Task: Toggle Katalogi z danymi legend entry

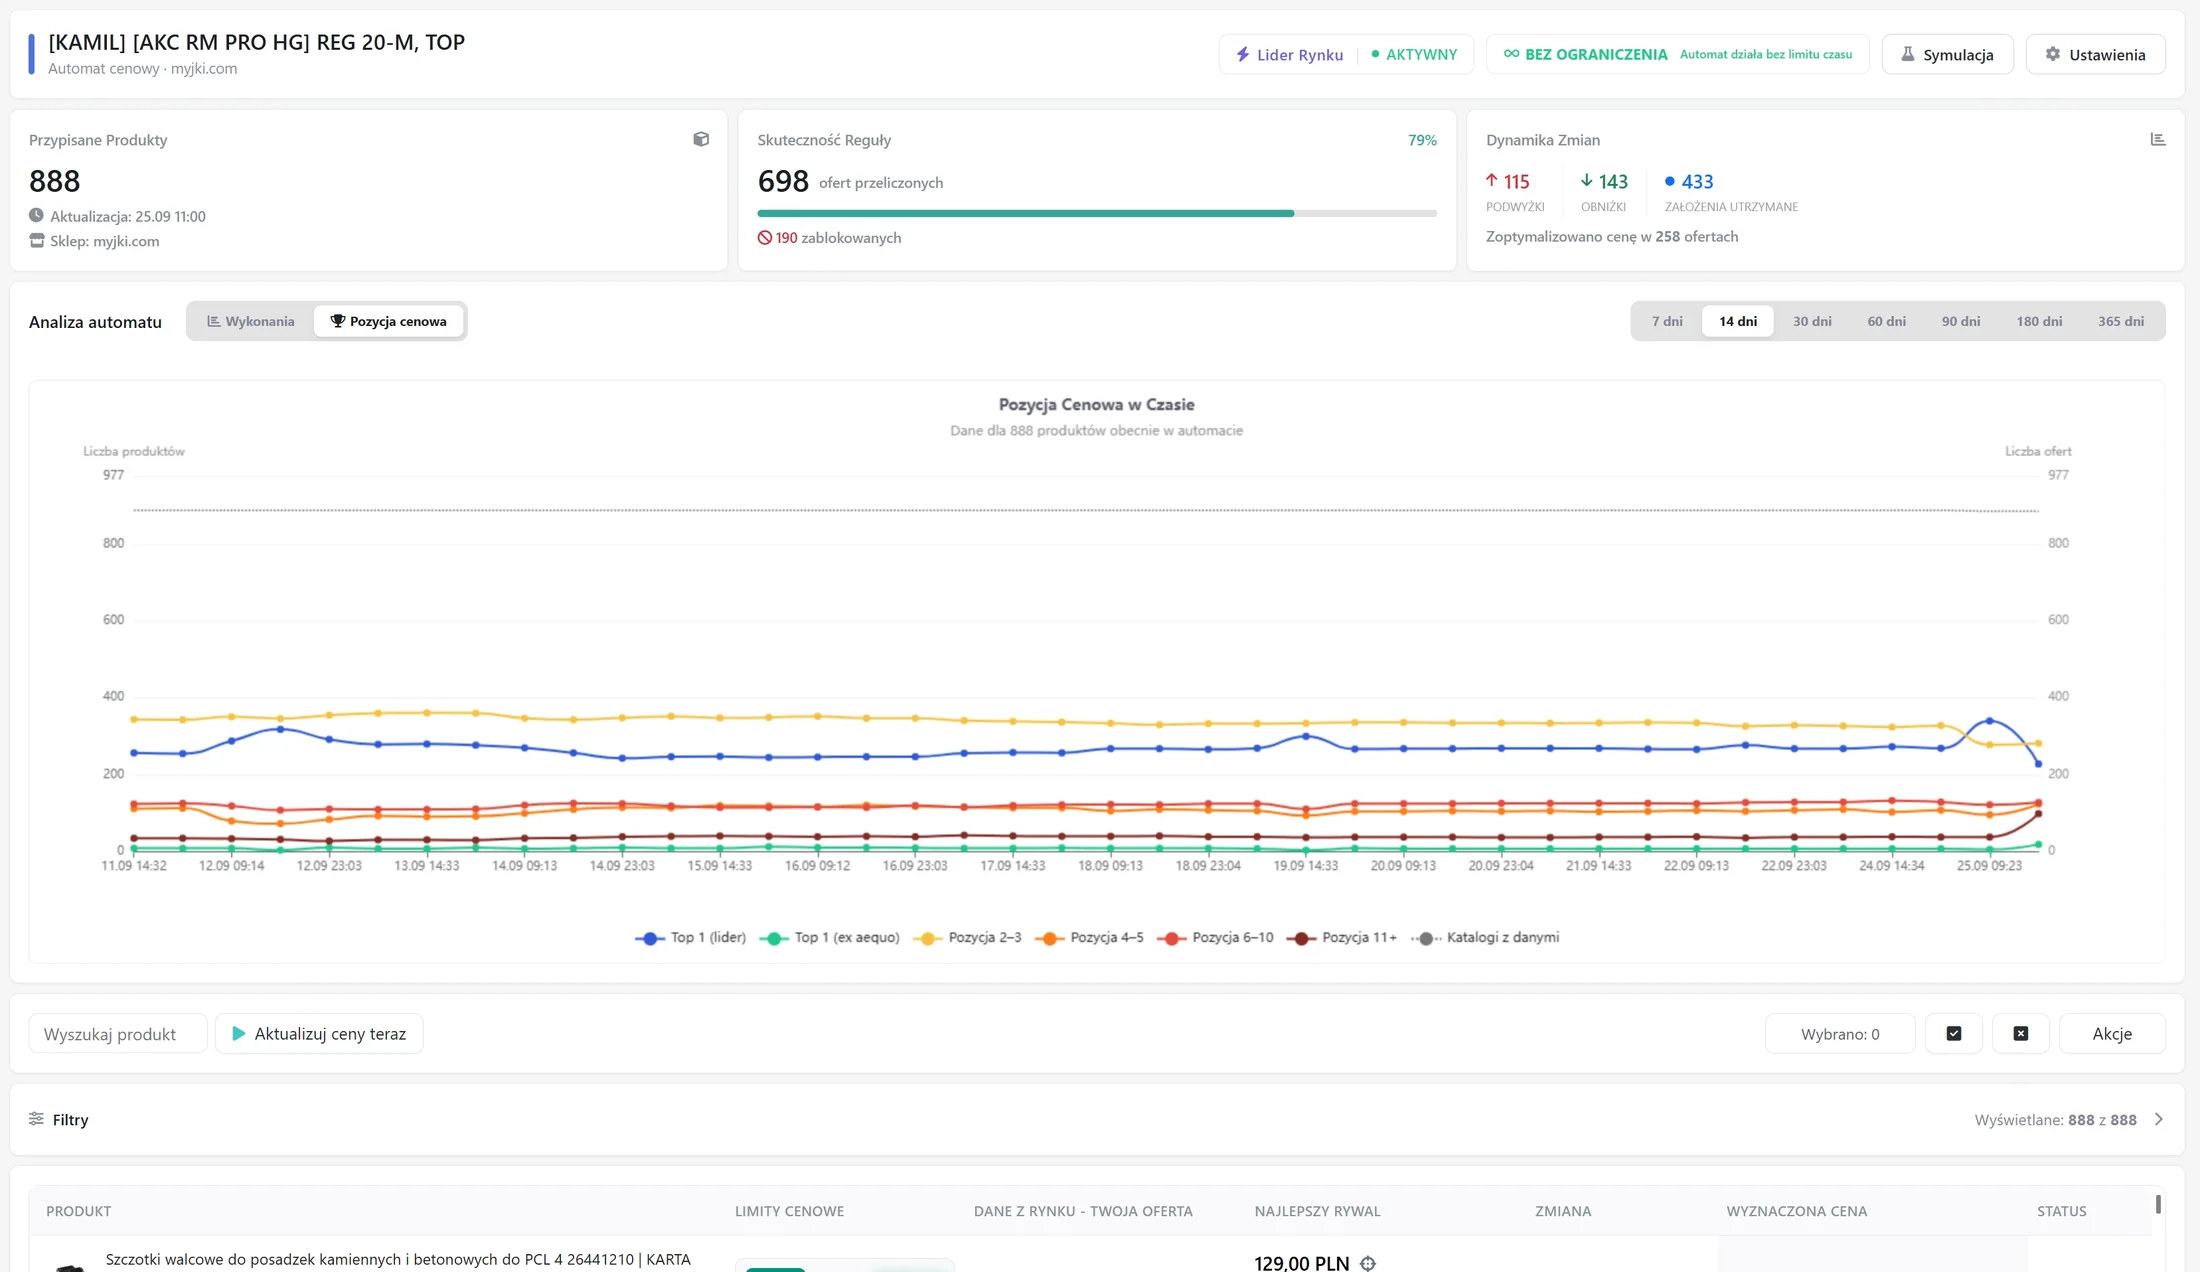Action: coord(1485,938)
